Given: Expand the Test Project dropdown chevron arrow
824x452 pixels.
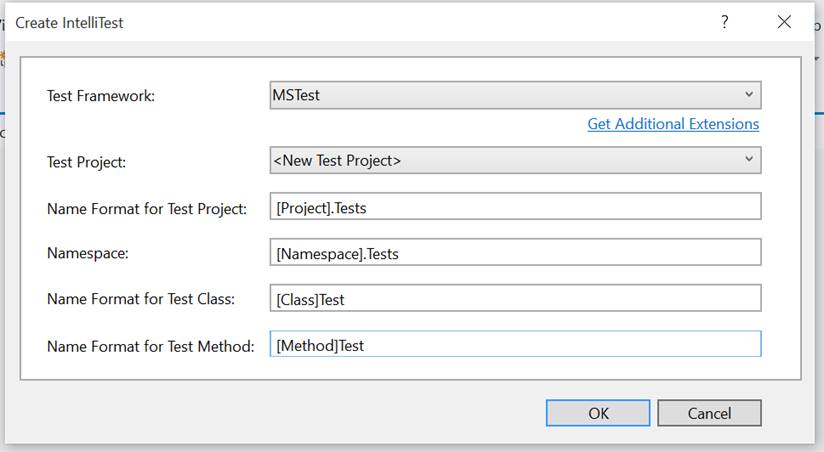Looking at the screenshot, I should tap(748, 160).
